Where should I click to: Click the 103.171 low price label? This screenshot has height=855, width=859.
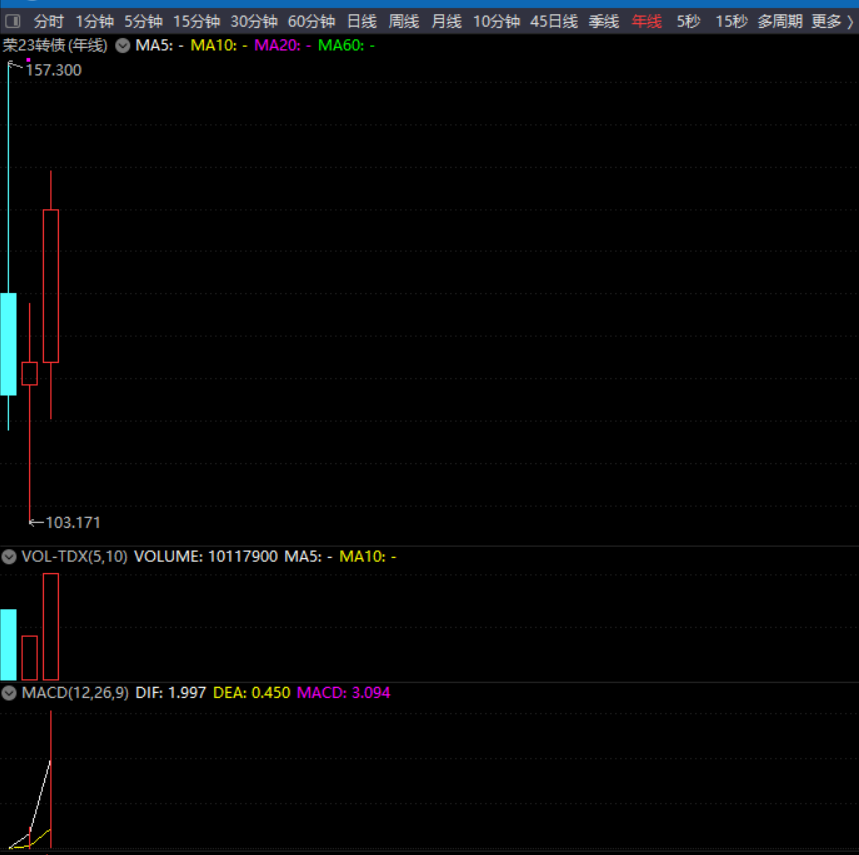point(73,523)
